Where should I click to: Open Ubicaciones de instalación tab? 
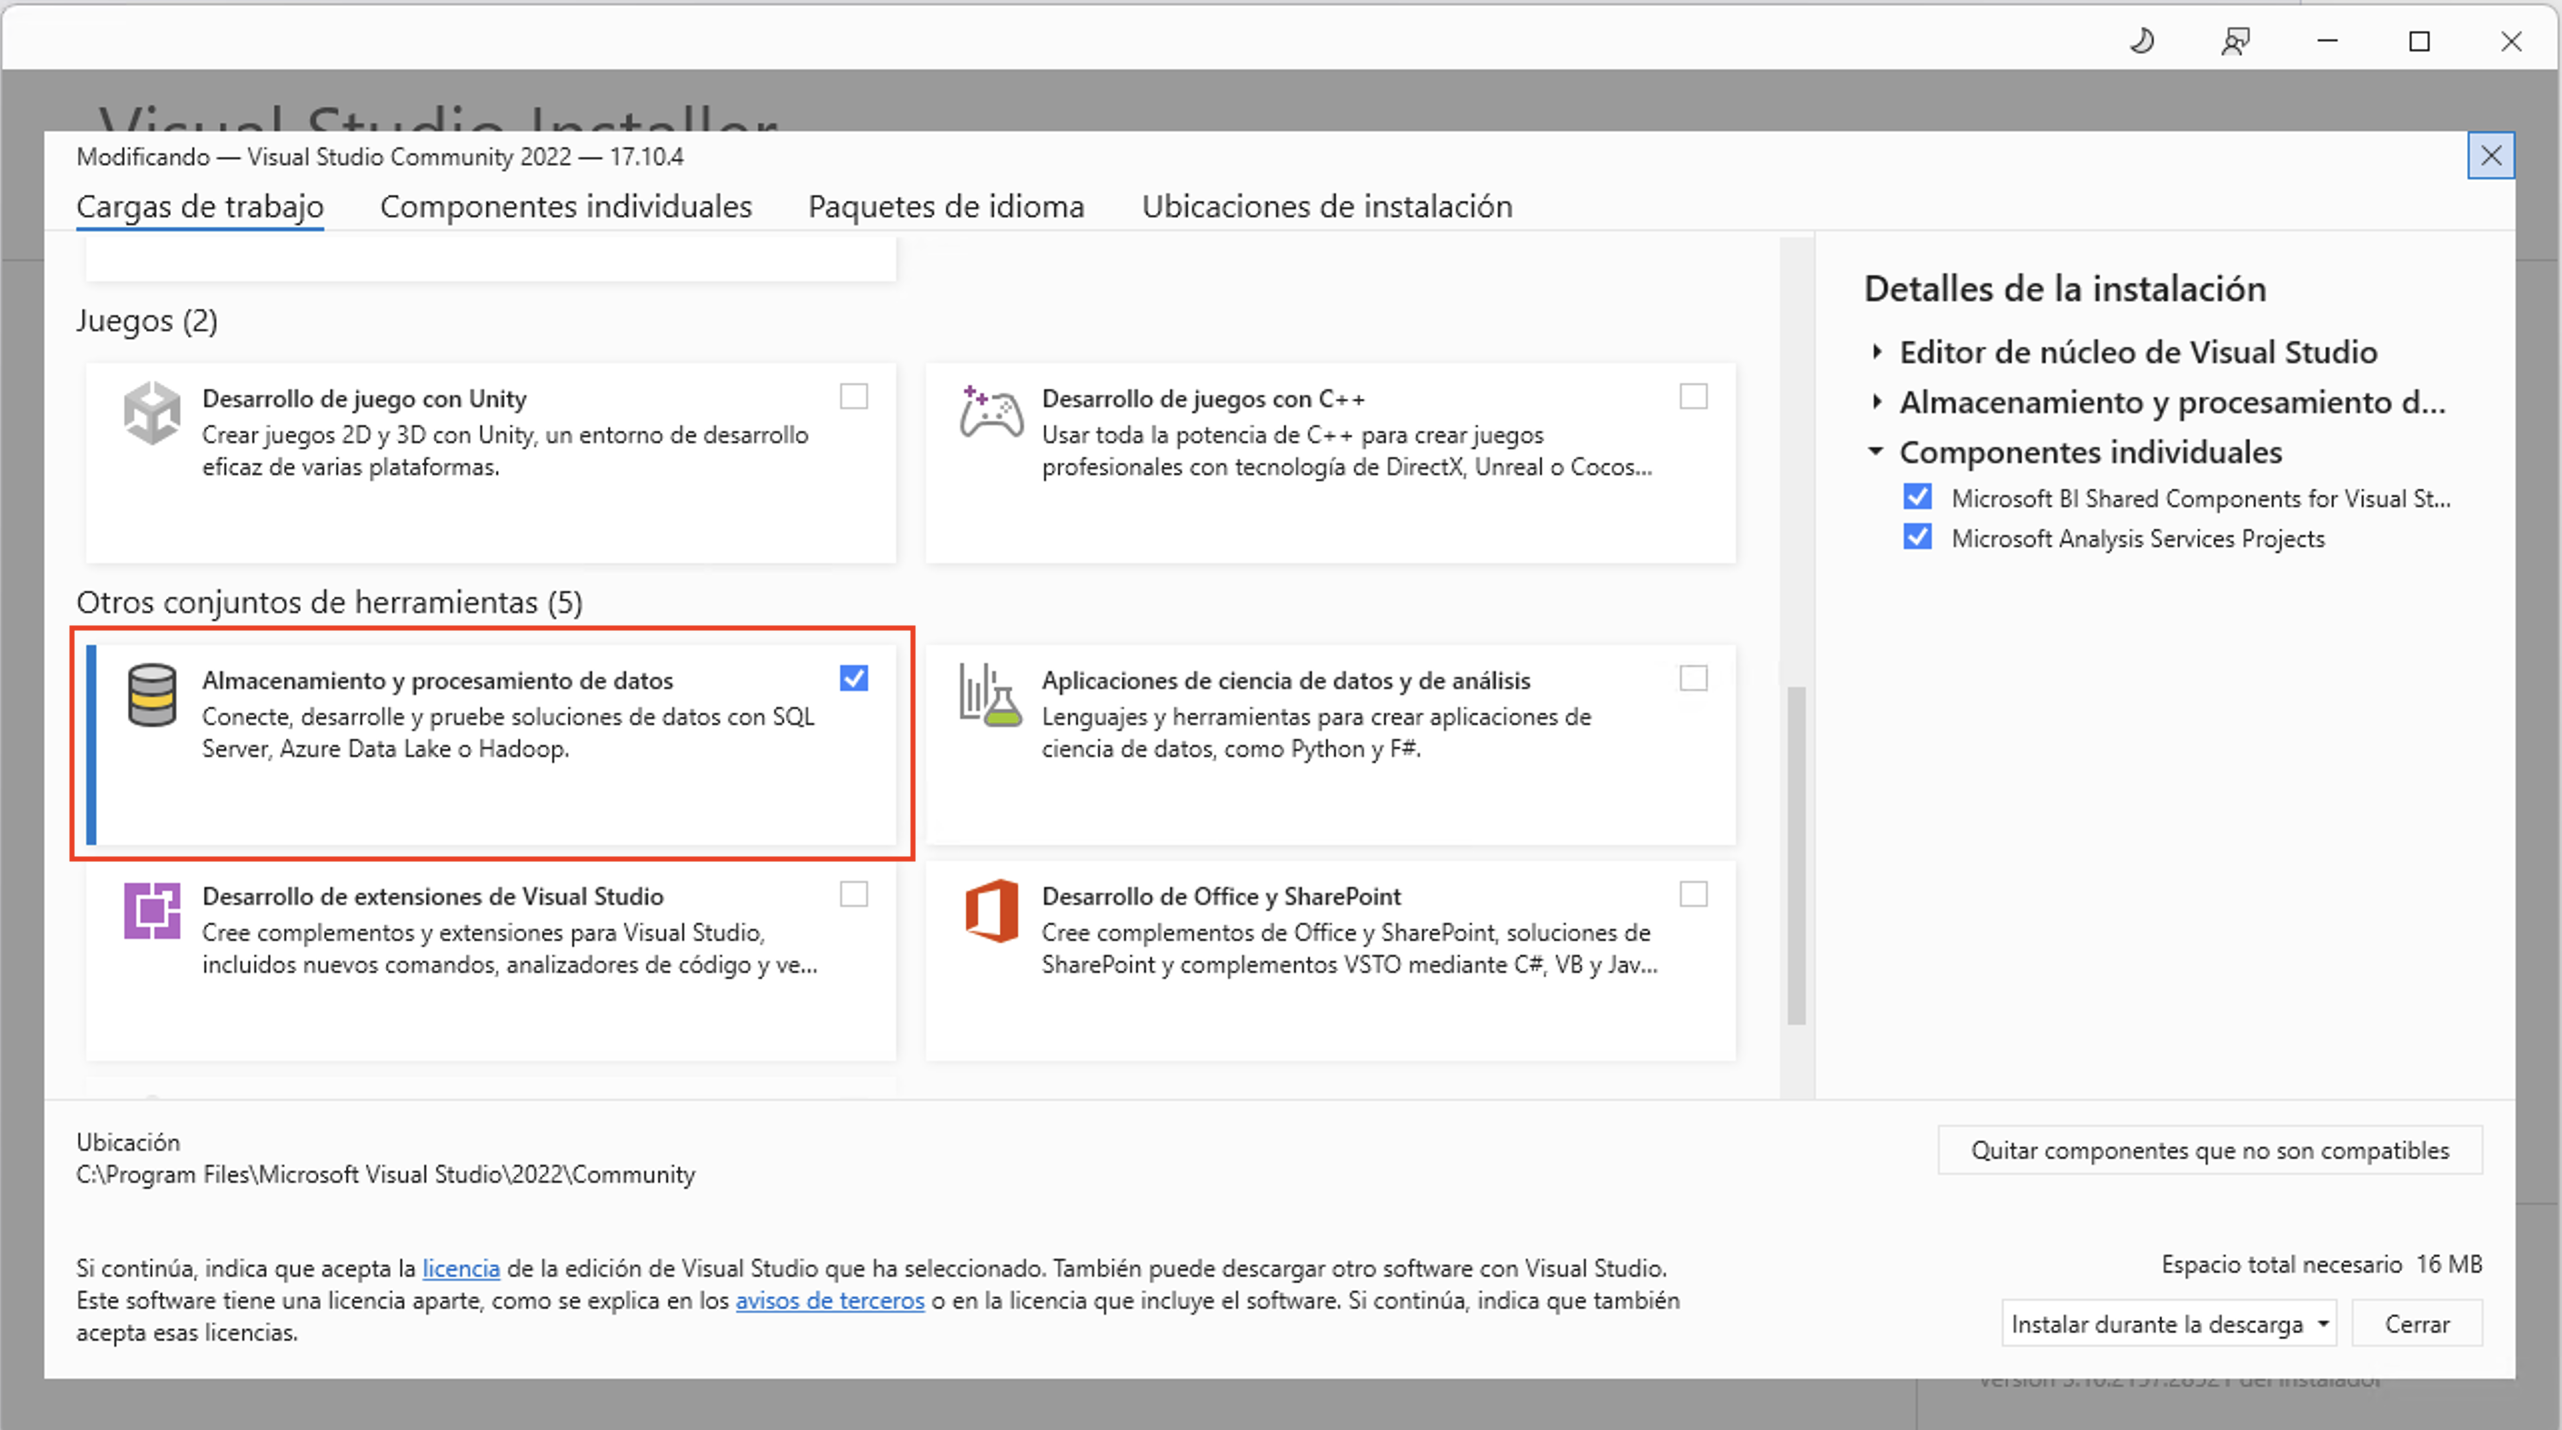[x=1327, y=206]
